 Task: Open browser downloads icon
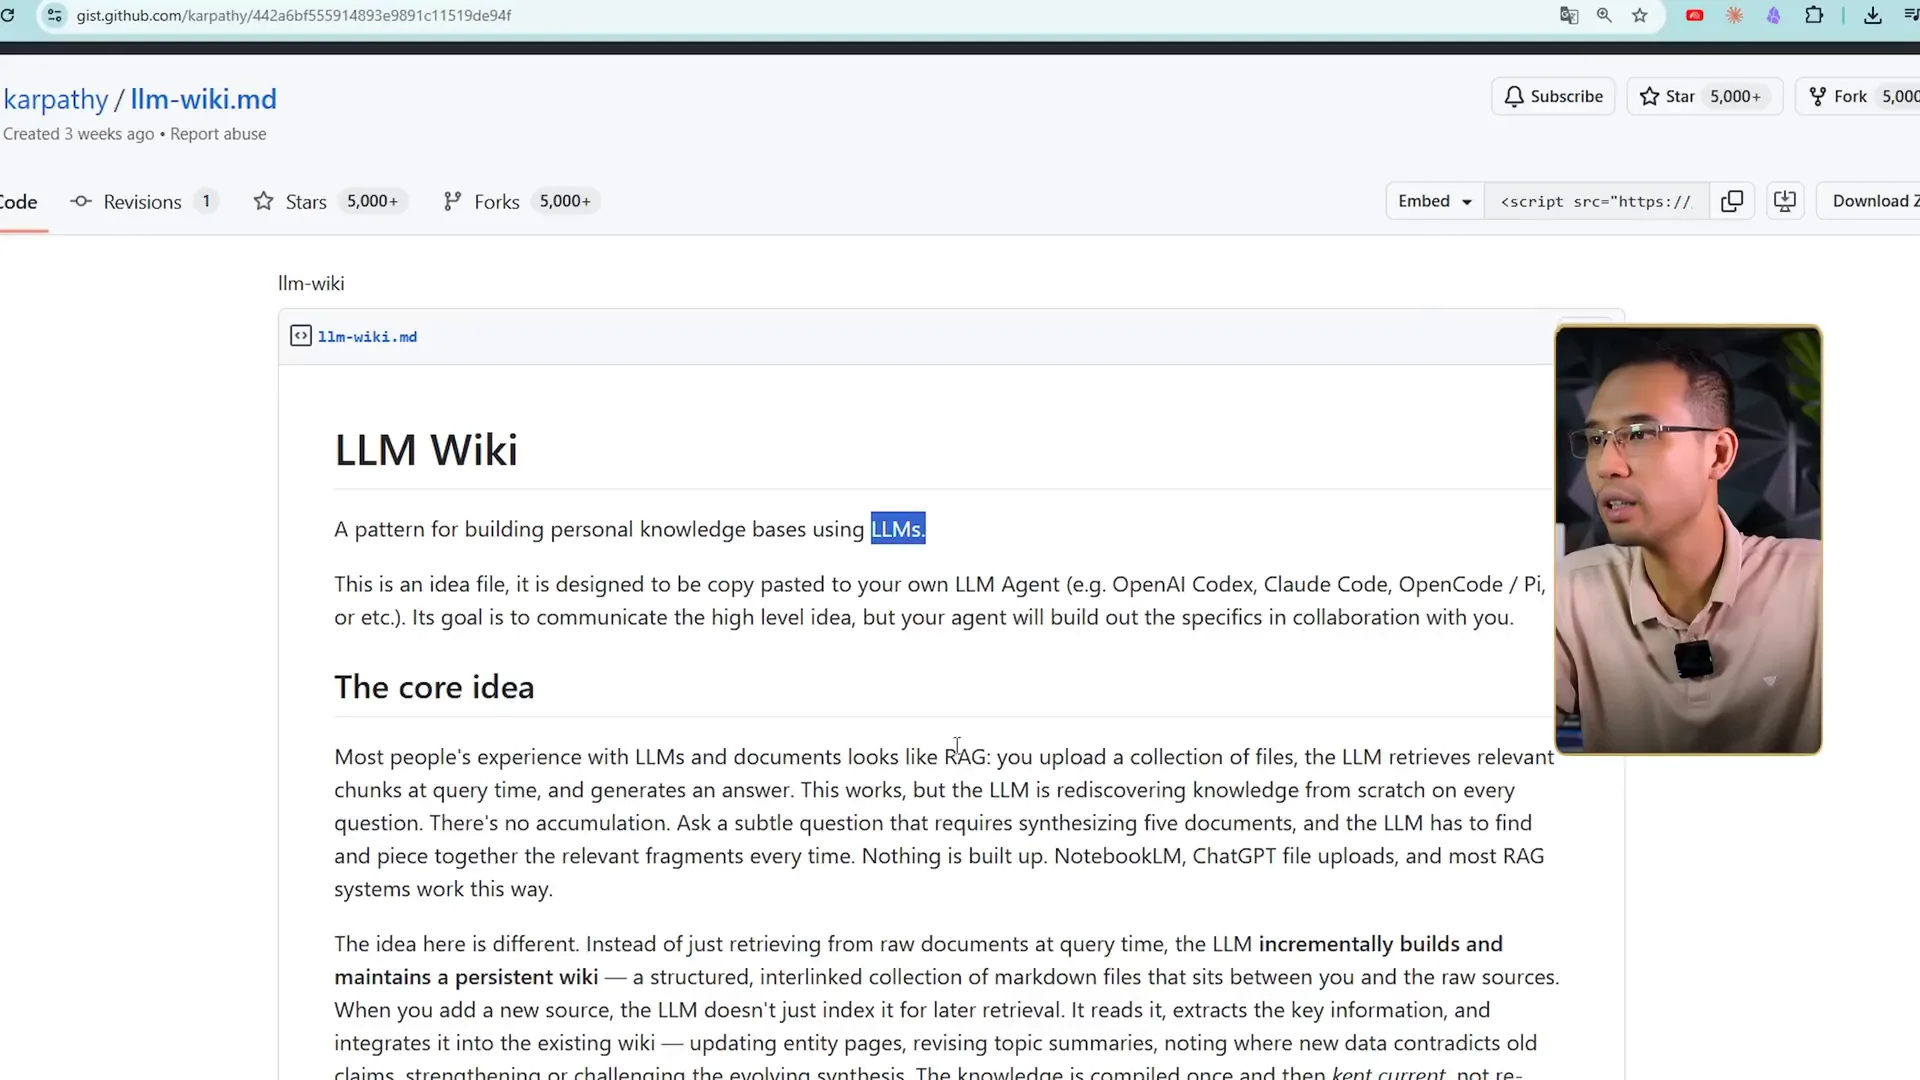point(1873,15)
